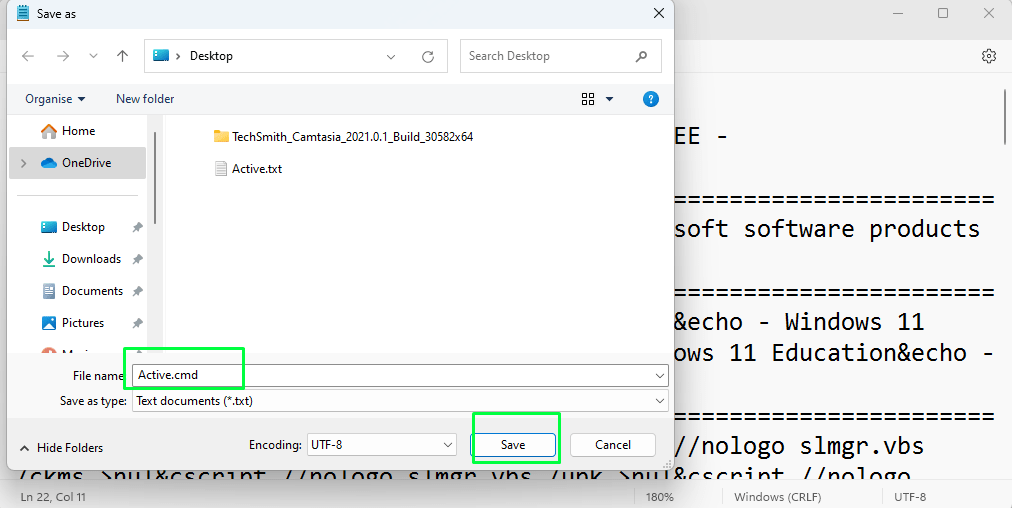The height and width of the screenshot is (508, 1012).
Task: Click New folder in toolbar
Action: [x=145, y=99]
